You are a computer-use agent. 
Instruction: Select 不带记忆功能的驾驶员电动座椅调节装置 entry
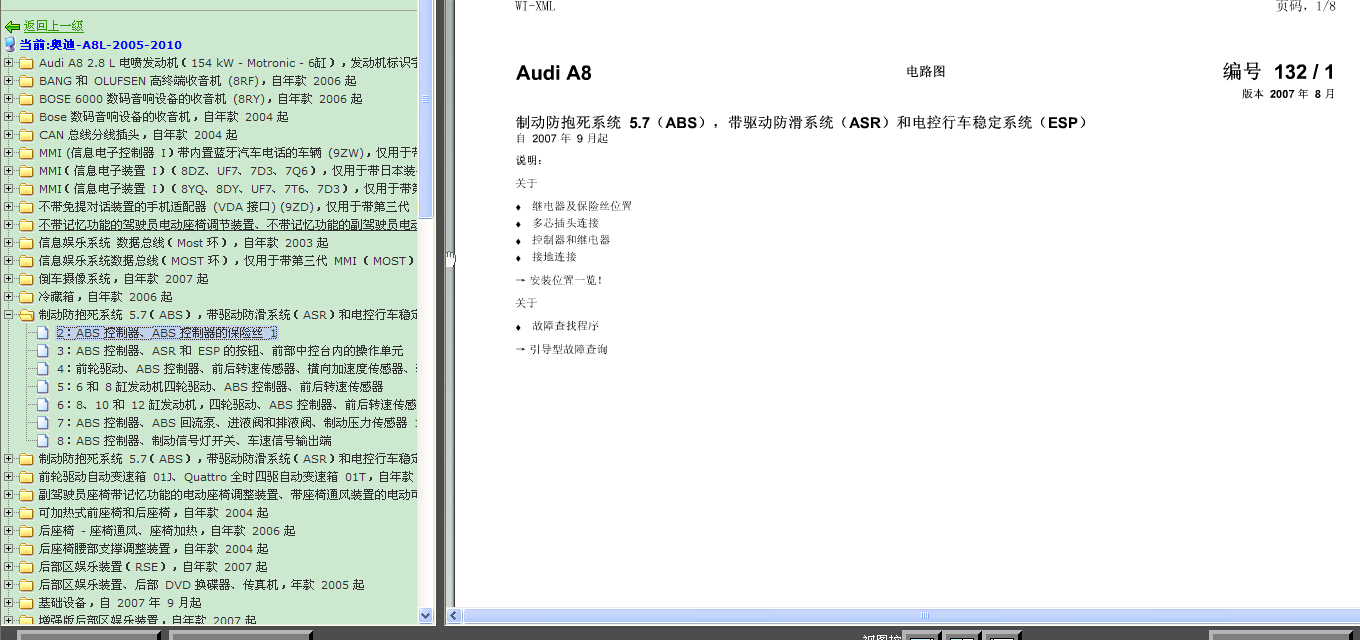228,225
